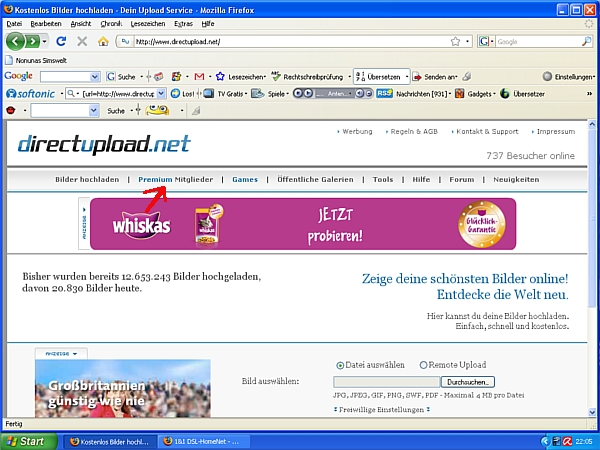This screenshot has height=450, width=600.
Task: Open the Gadgets dropdown in Softonic toolbar
Action: tap(476, 93)
